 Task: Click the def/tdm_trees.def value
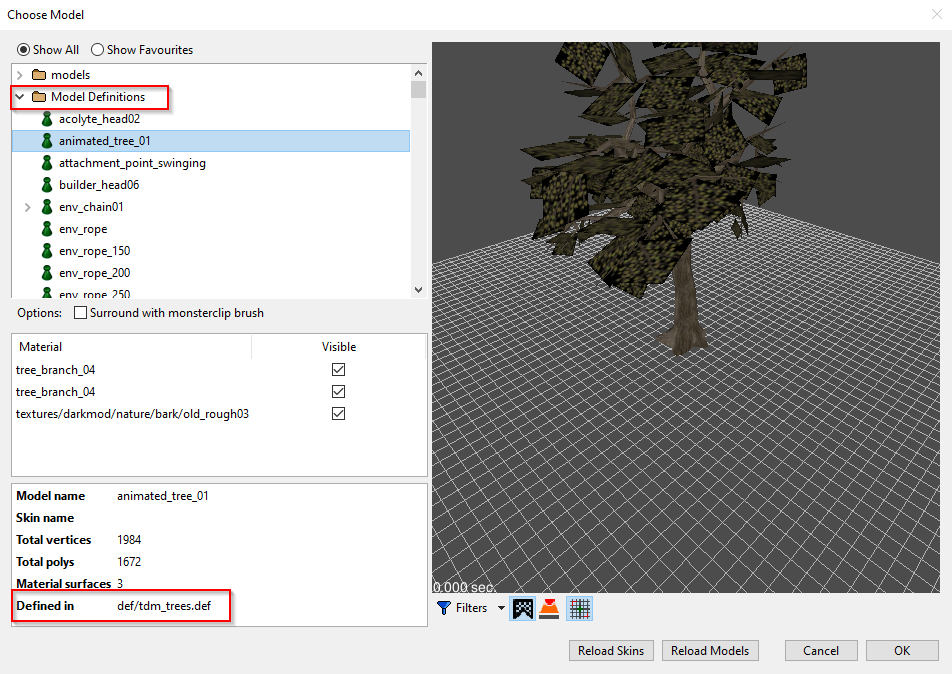pos(164,605)
